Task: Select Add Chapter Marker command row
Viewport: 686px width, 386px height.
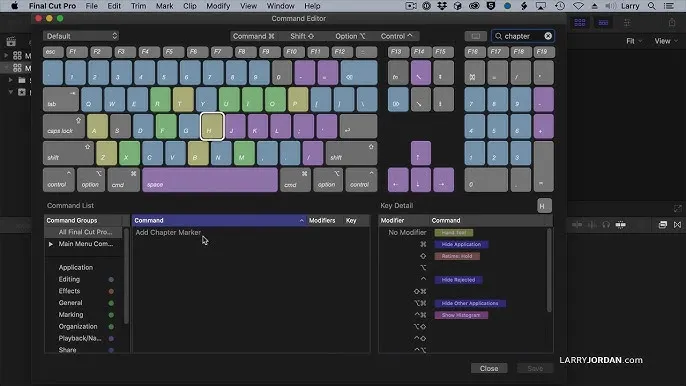Action: tap(251, 232)
